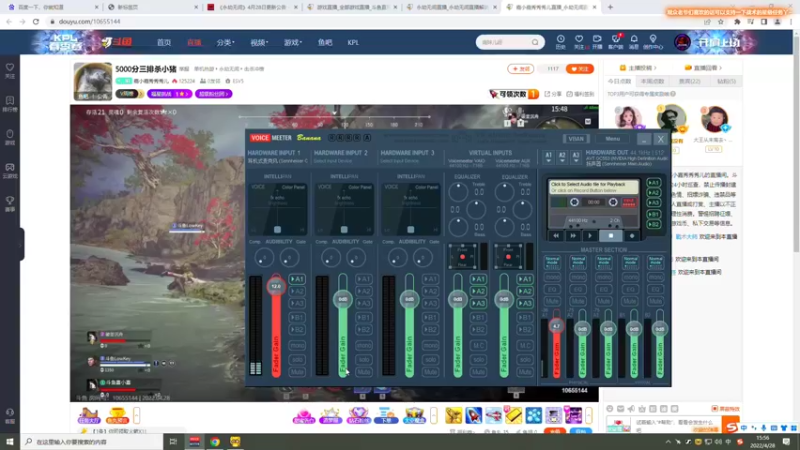Viewport: 800px width, 450px height.
Task: Click search magnifier in Douyu search box
Action: click(535, 42)
